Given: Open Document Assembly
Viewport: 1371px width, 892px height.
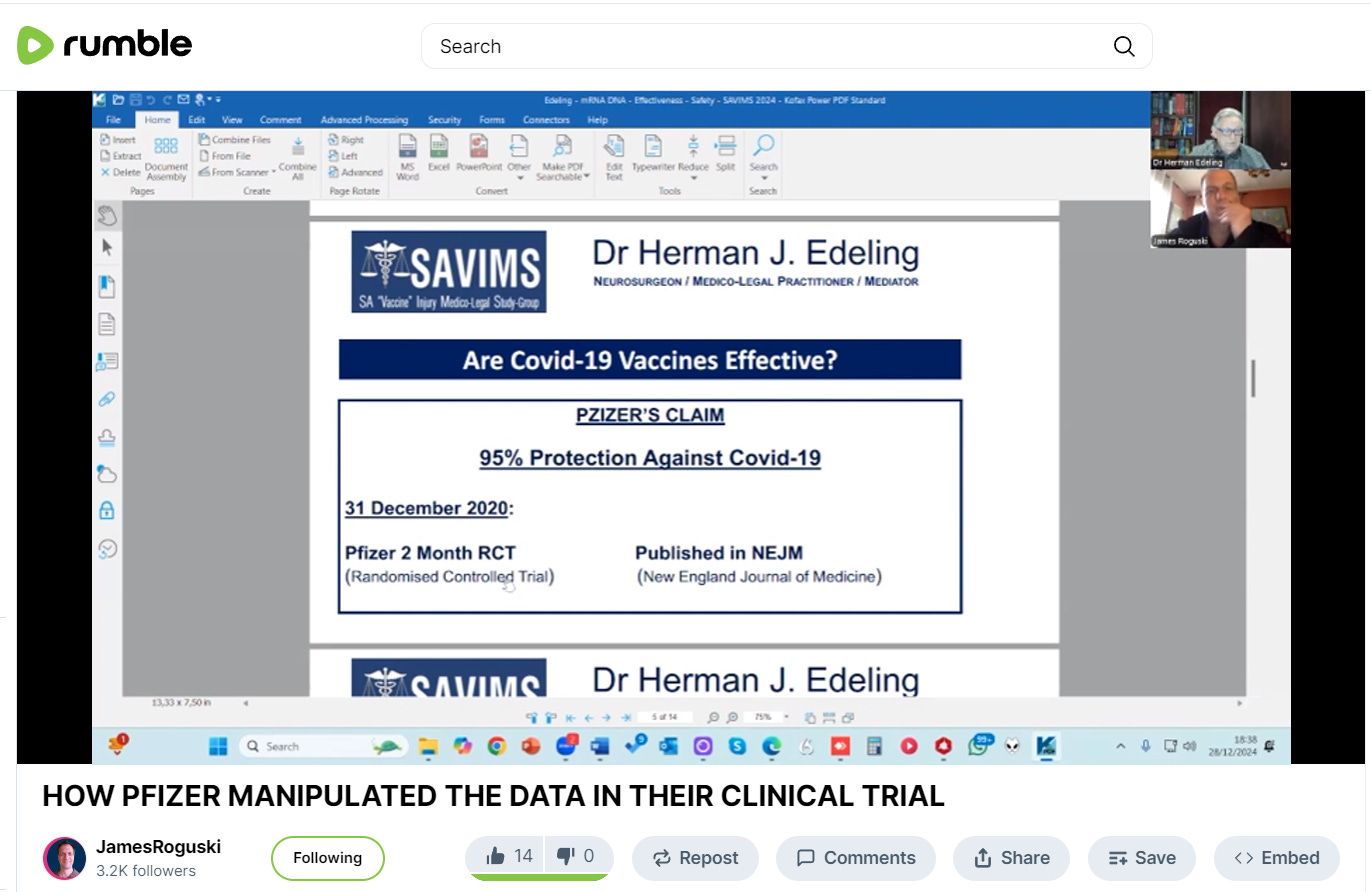Looking at the screenshot, I should point(166,159).
